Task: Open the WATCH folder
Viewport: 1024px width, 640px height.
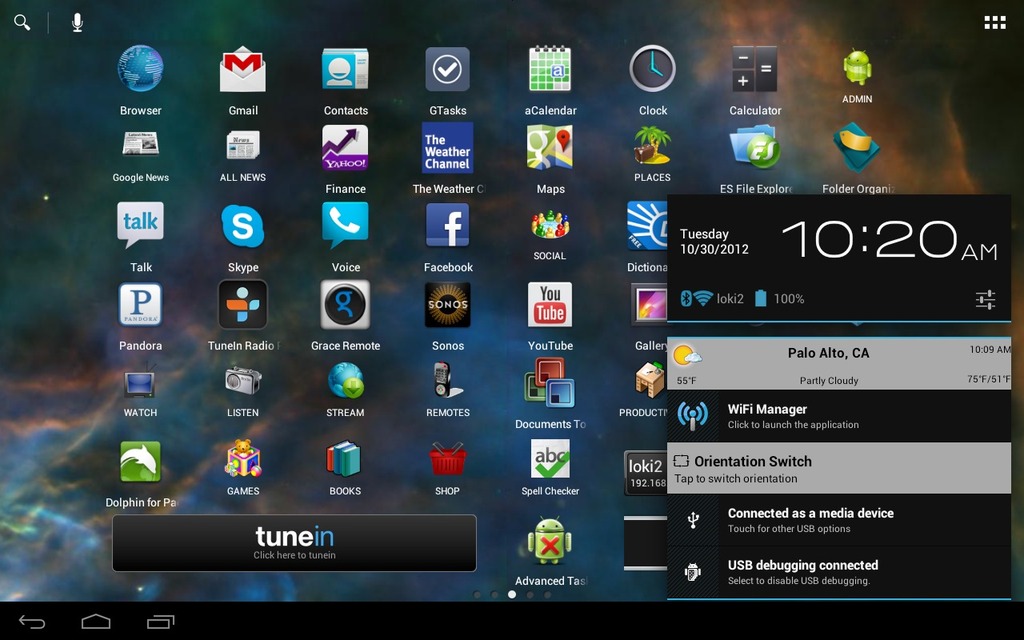Action: pyautogui.click(x=140, y=382)
